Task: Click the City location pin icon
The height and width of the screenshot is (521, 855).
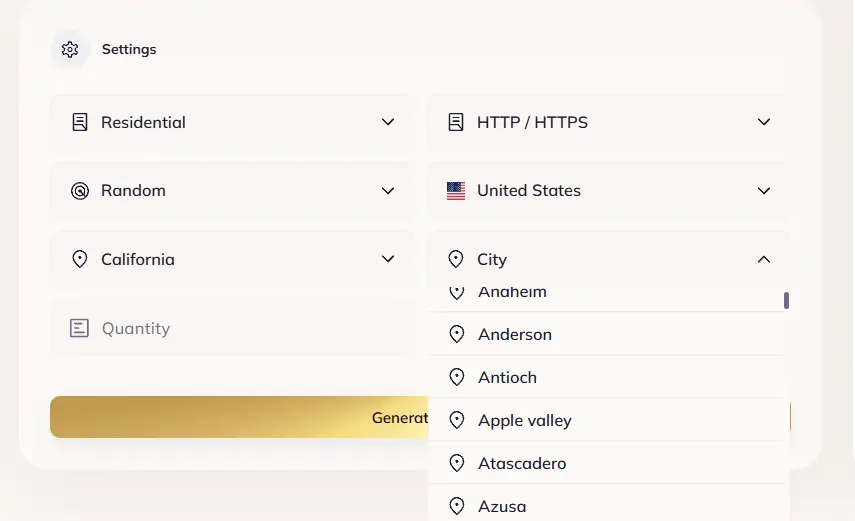Action: coord(456,259)
